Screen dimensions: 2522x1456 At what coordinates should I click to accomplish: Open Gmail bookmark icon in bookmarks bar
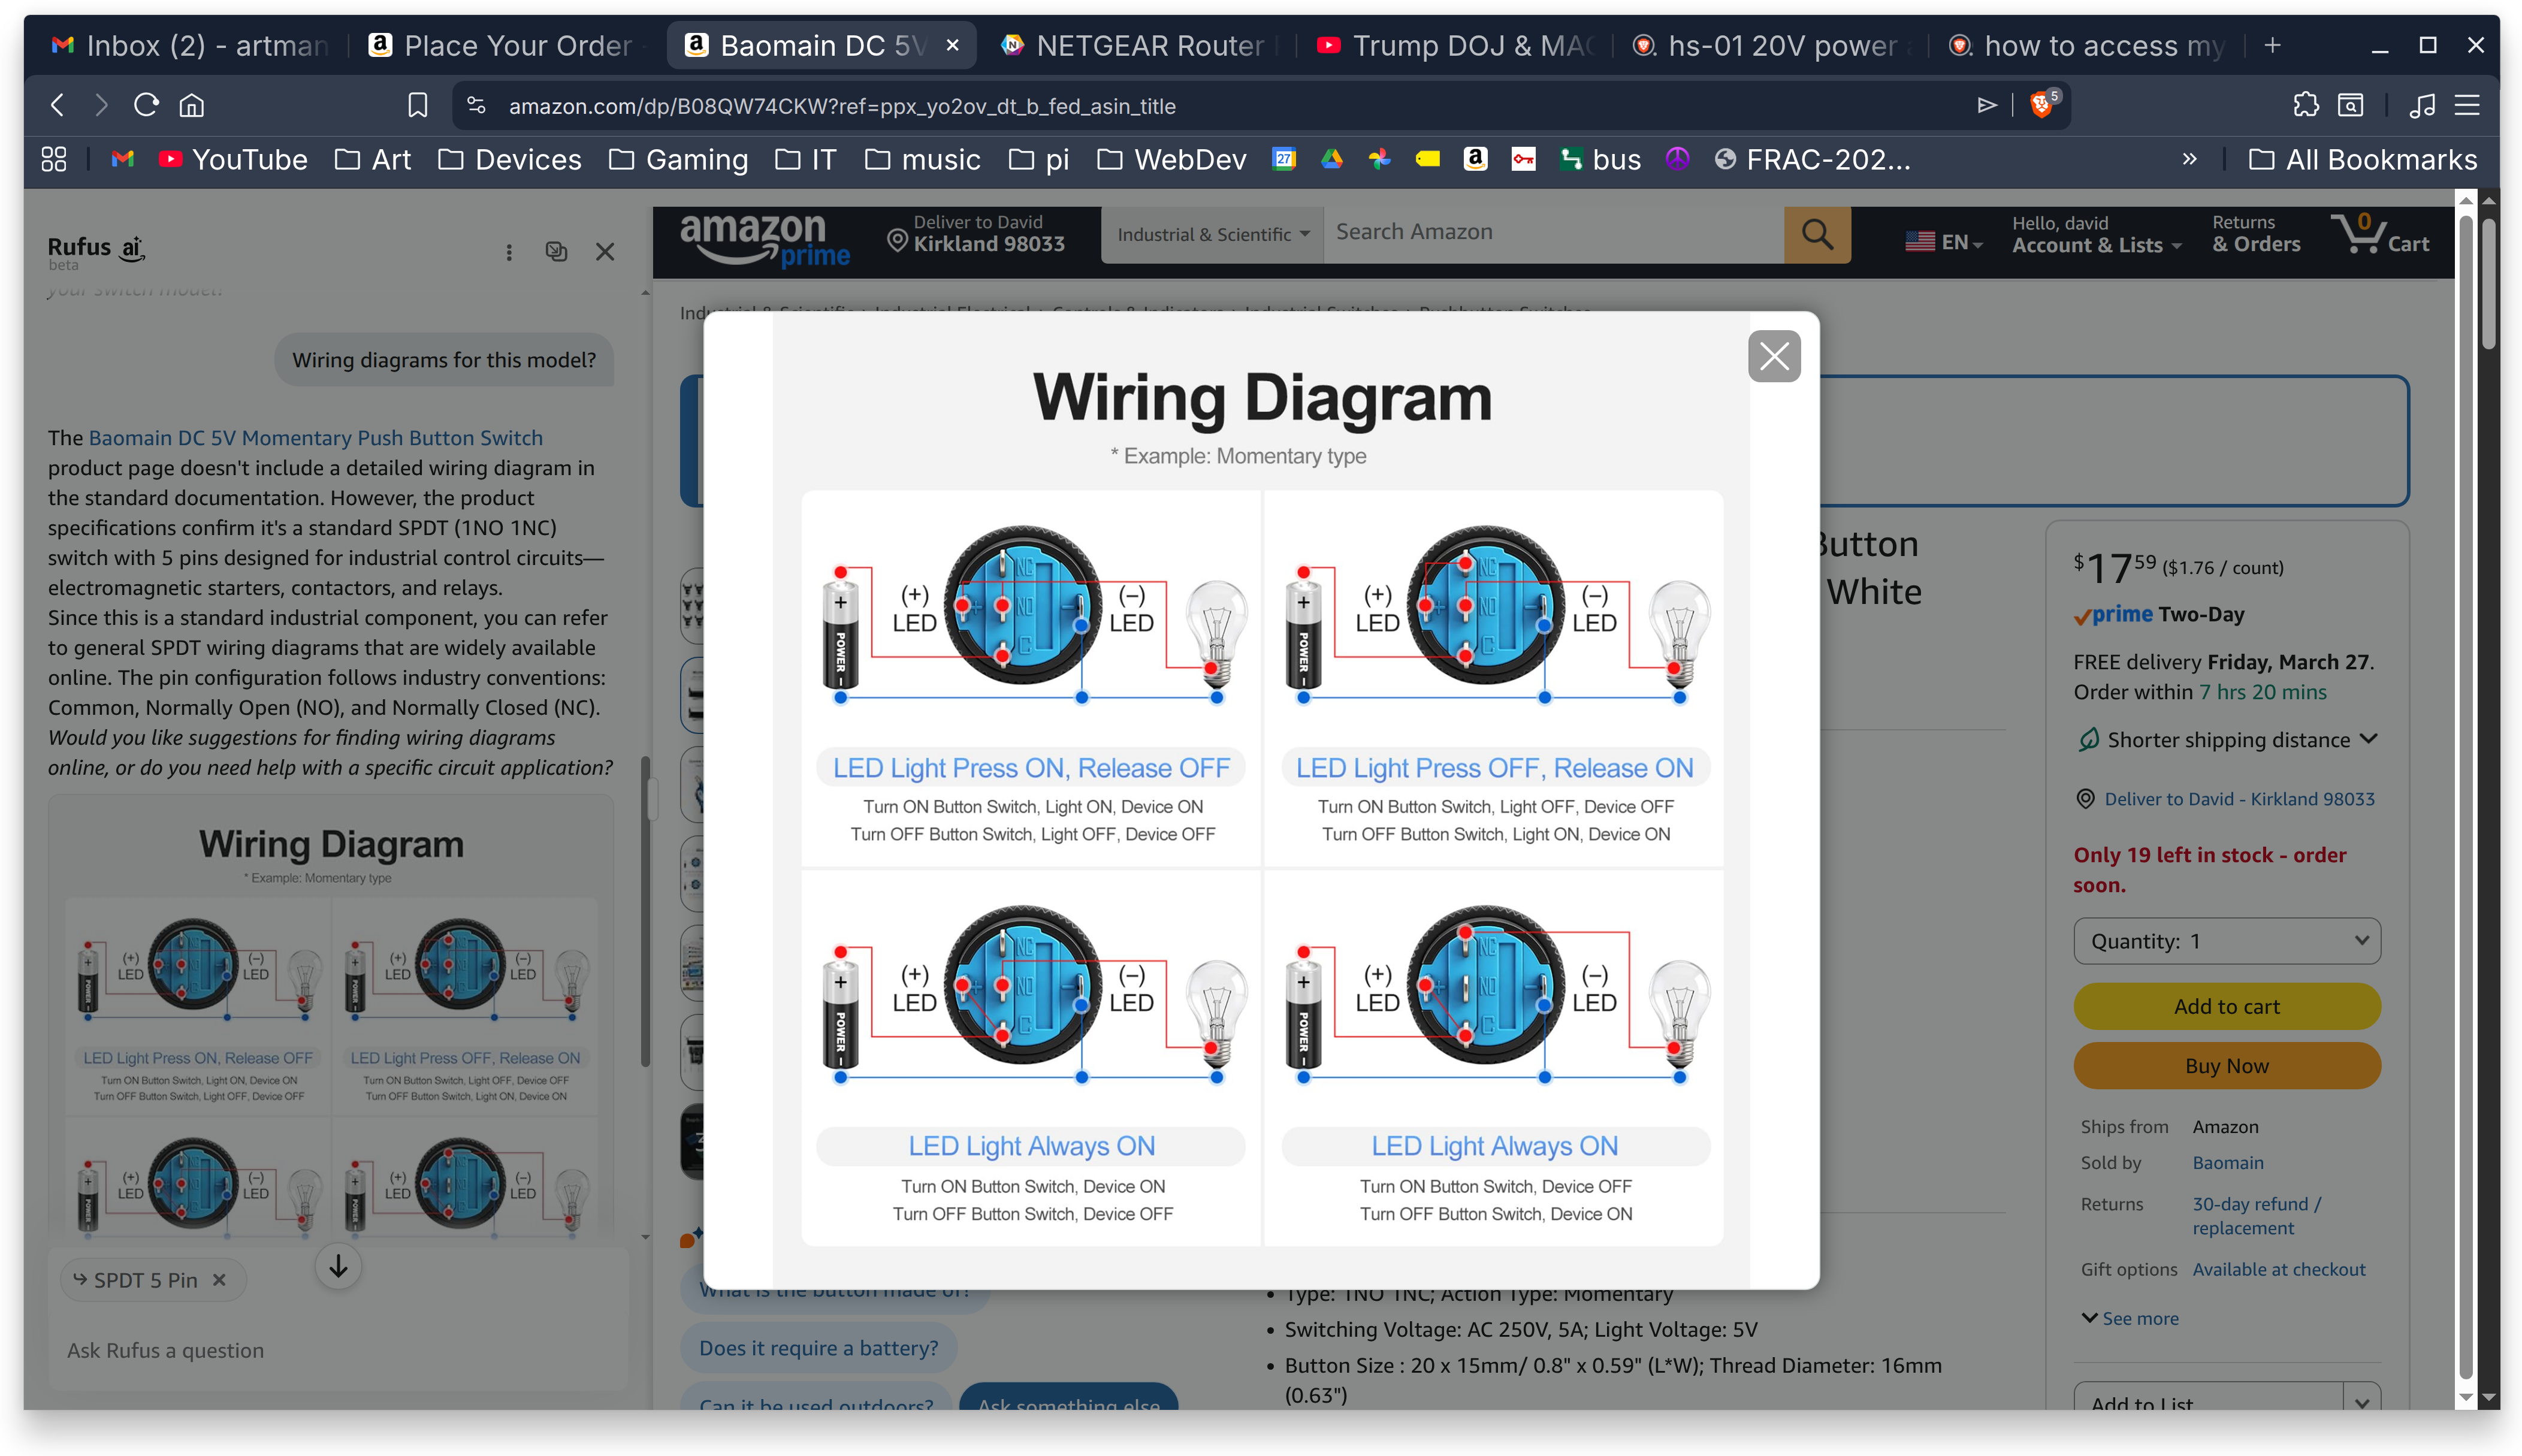pyautogui.click(x=123, y=159)
